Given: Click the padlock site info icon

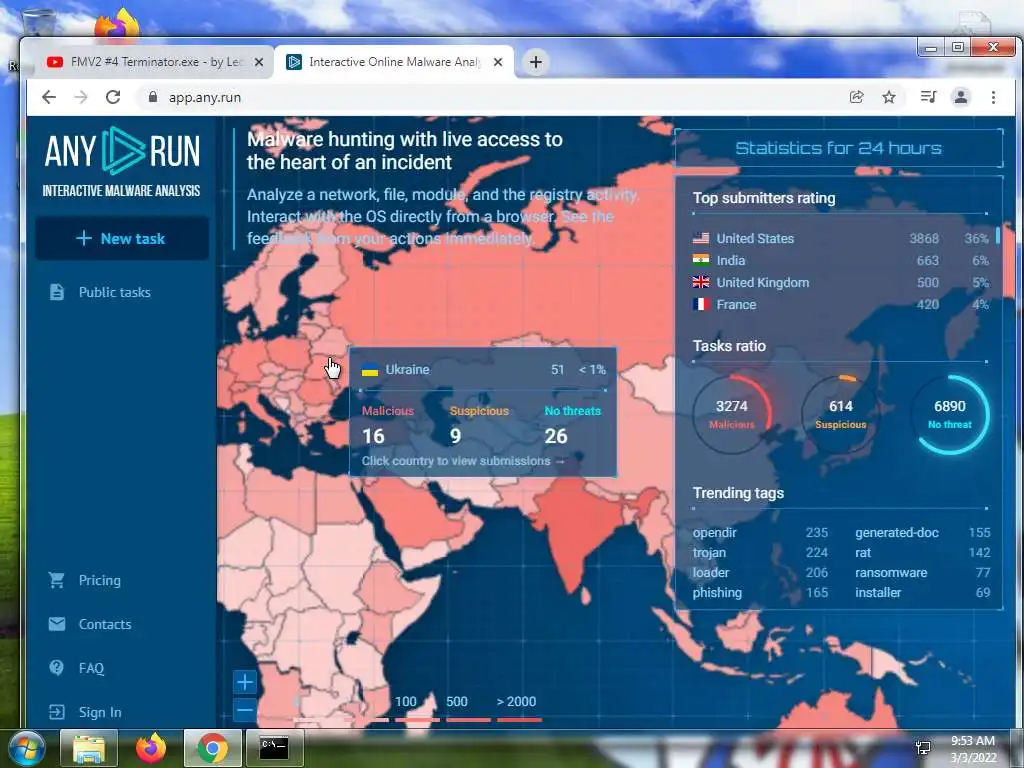Looking at the screenshot, I should point(153,97).
